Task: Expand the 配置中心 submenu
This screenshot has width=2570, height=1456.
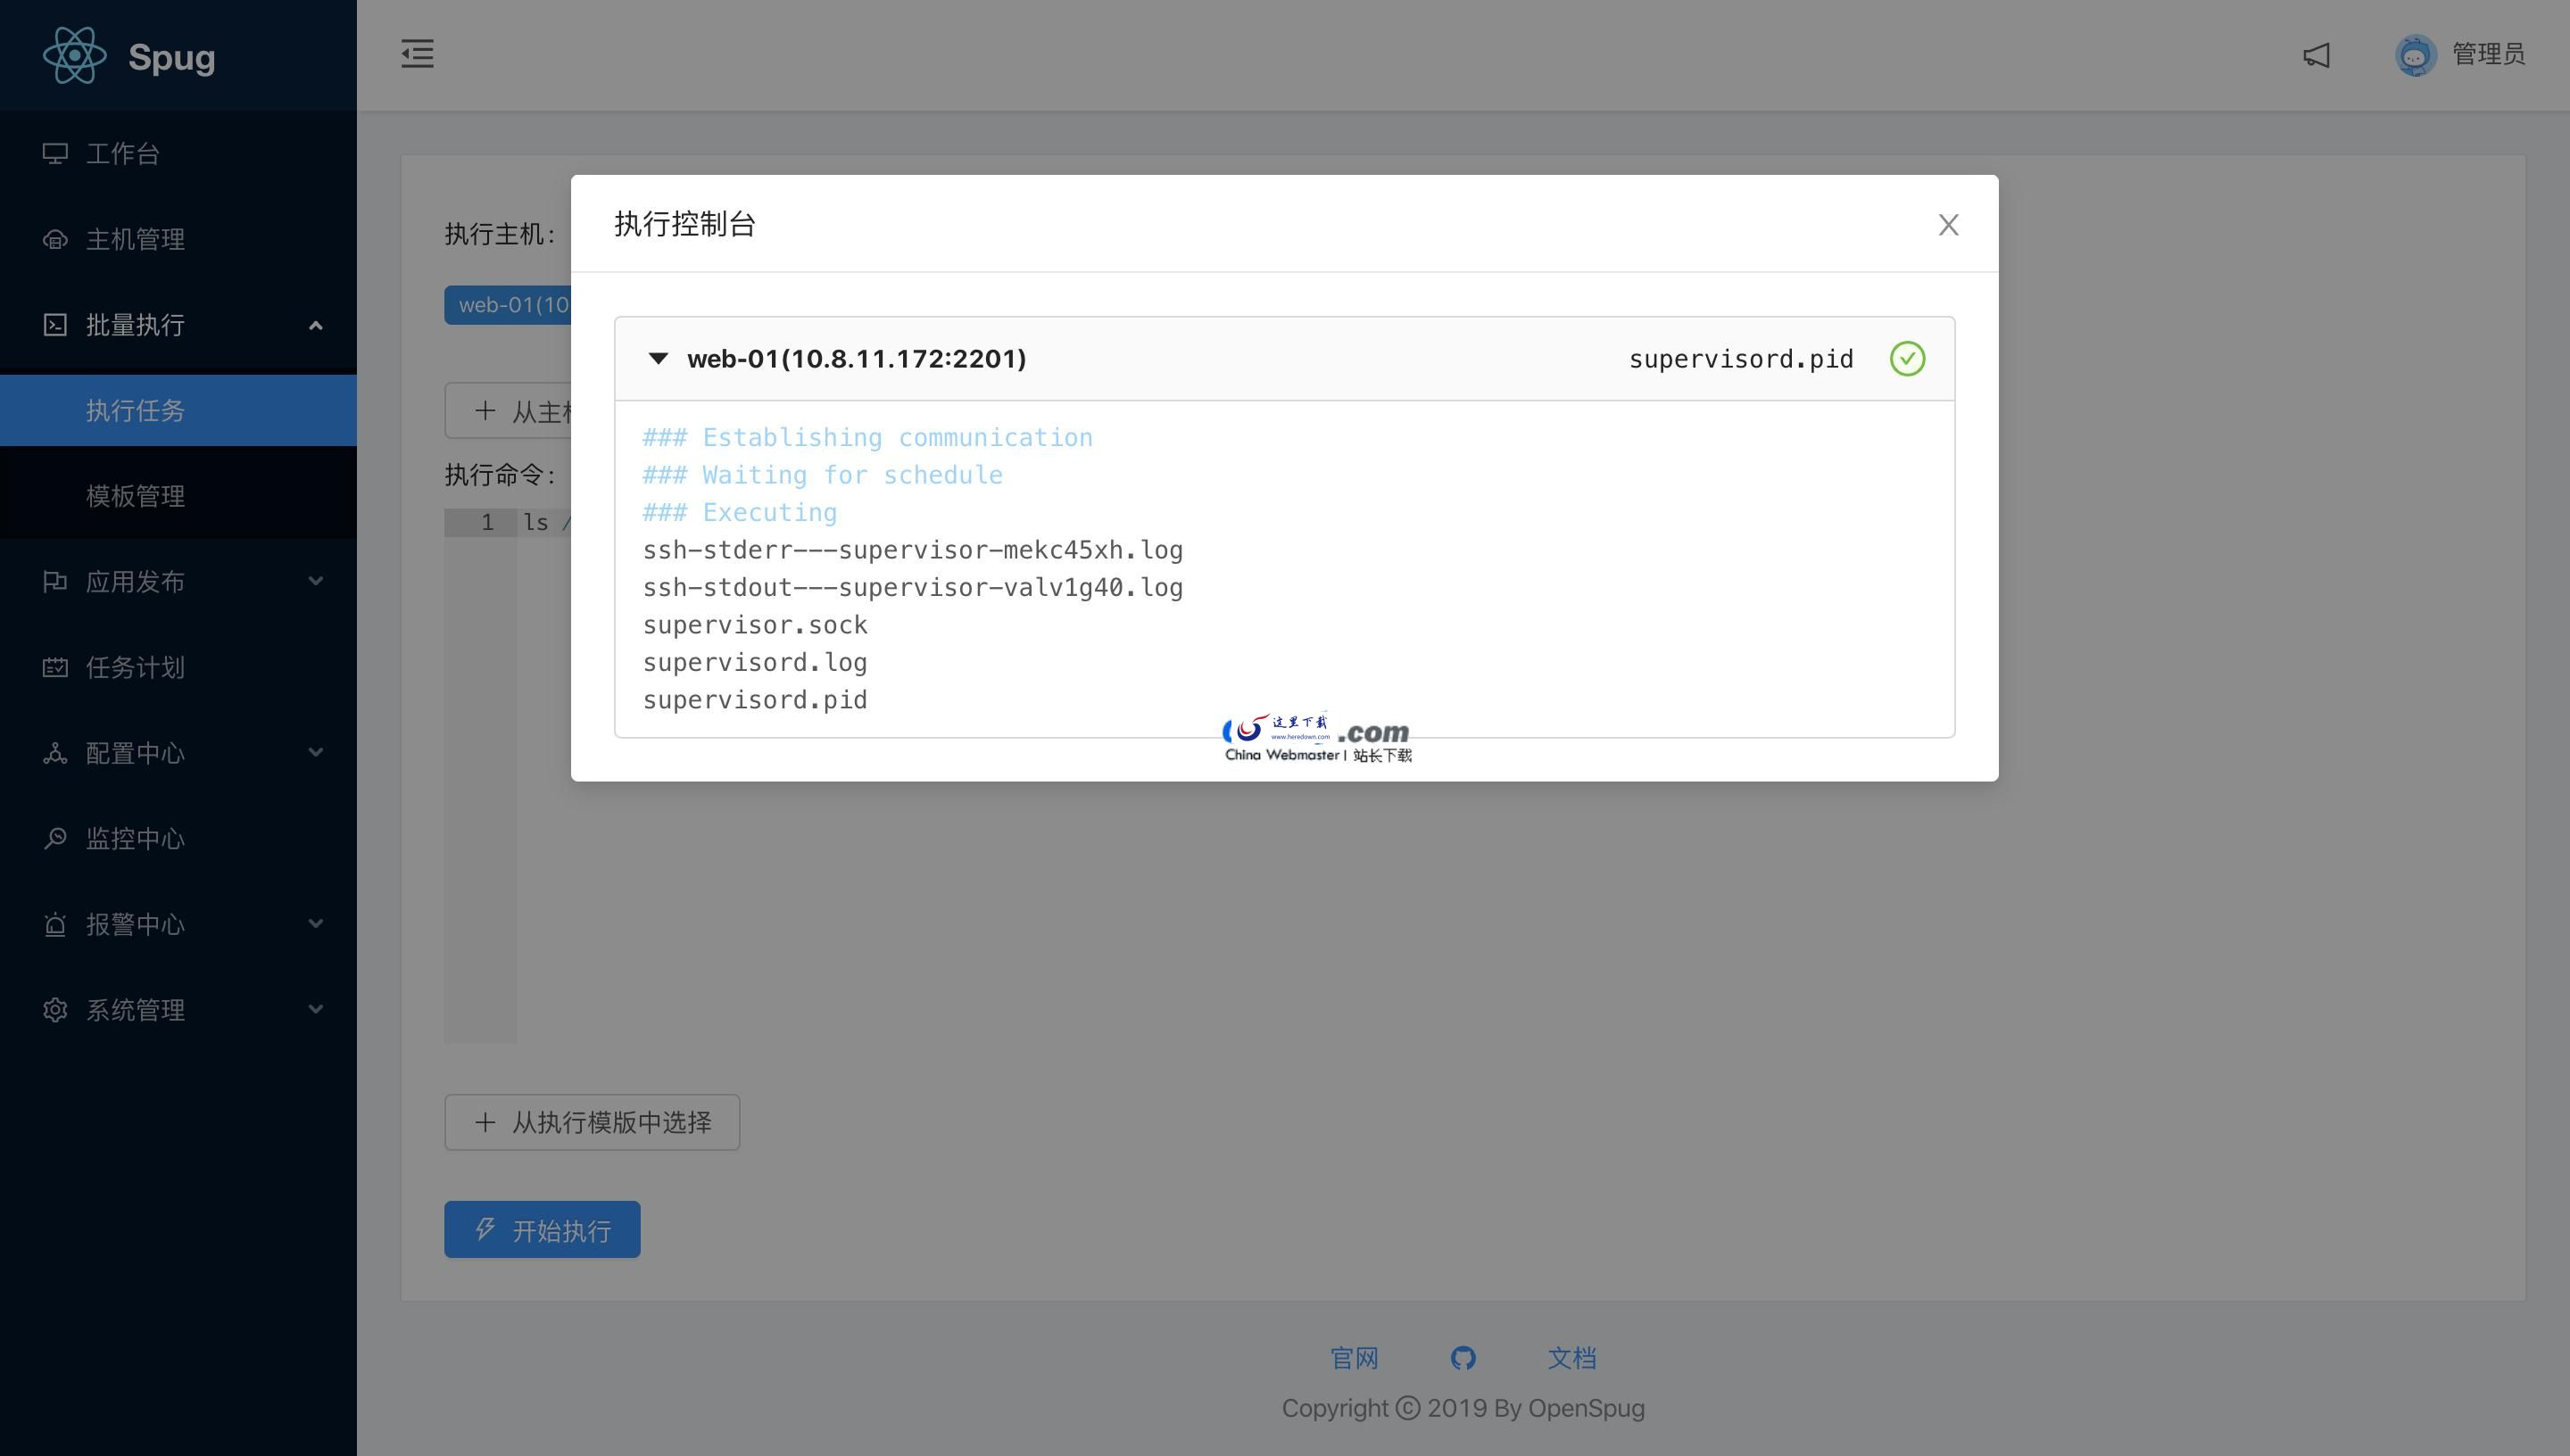Action: click(135, 753)
